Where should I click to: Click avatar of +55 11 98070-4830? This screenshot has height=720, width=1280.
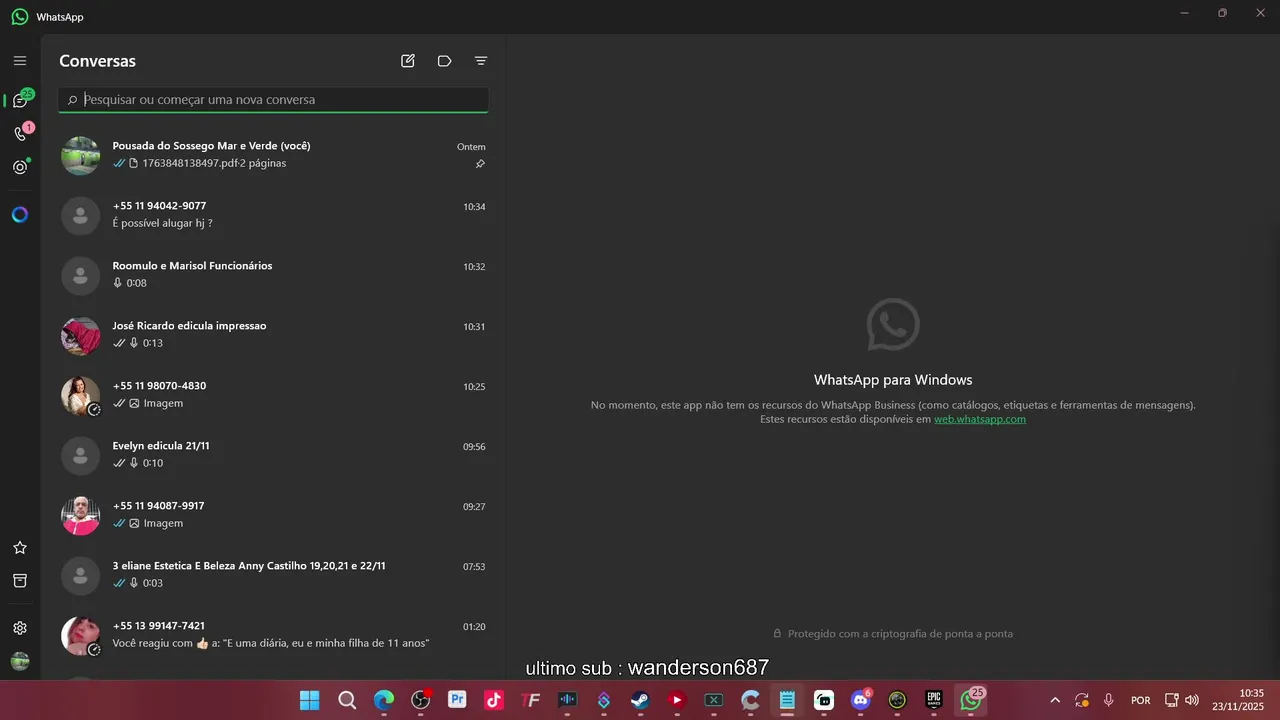(81, 396)
